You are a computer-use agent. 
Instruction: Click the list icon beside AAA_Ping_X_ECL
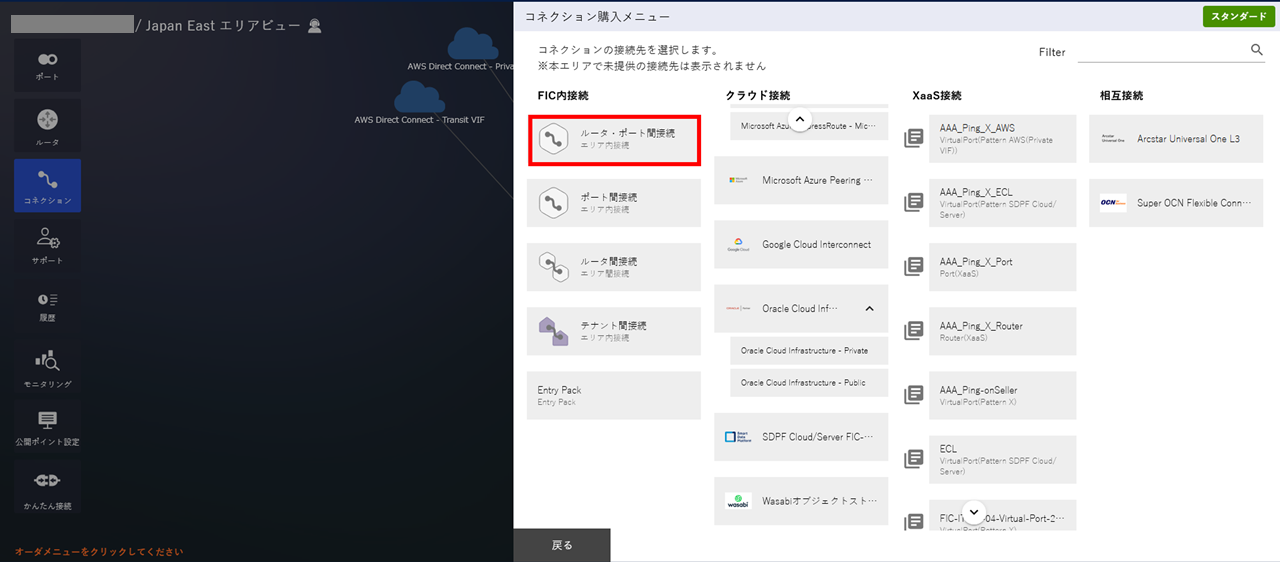913,203
